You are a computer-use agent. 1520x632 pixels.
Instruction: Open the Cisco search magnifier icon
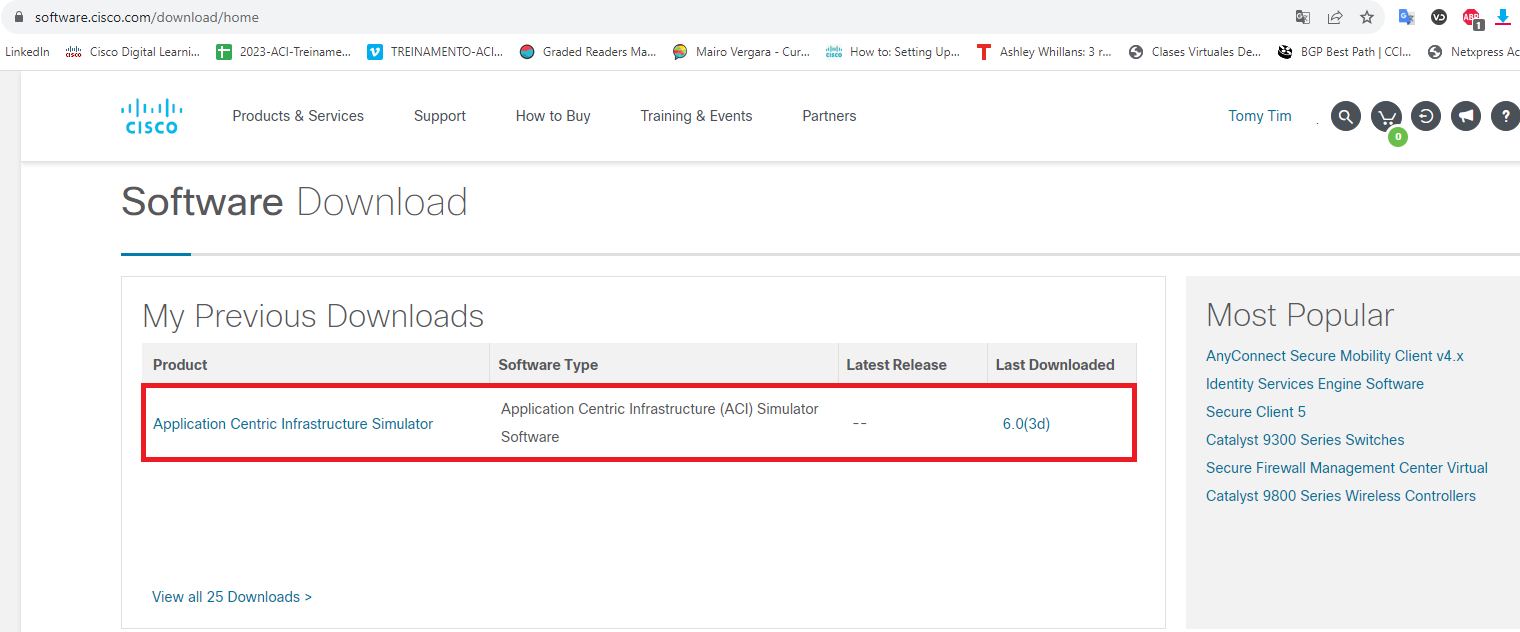pos(1345,115)
